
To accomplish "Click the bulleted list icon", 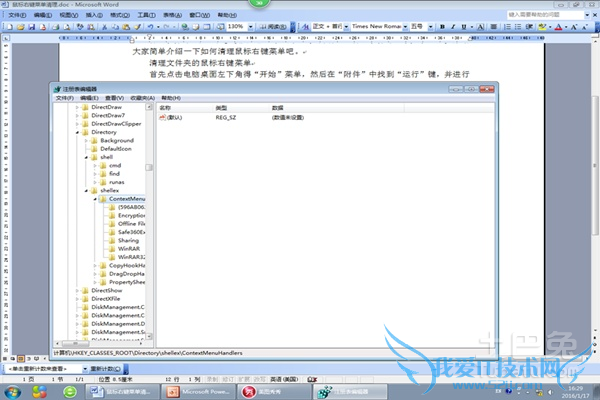I will pyautogui.click(x=518, y=27).
